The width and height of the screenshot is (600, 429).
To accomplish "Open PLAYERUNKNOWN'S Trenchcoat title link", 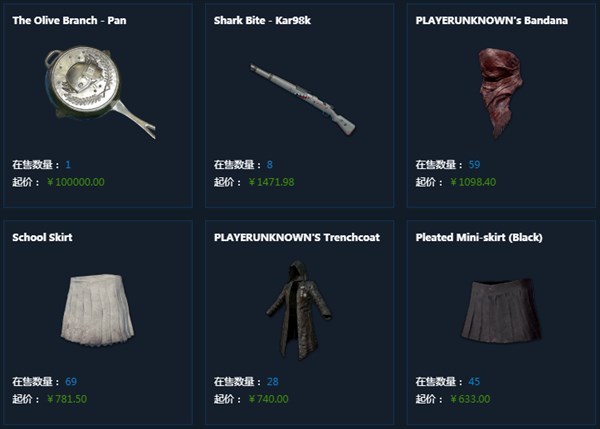I will pos(297,237).
